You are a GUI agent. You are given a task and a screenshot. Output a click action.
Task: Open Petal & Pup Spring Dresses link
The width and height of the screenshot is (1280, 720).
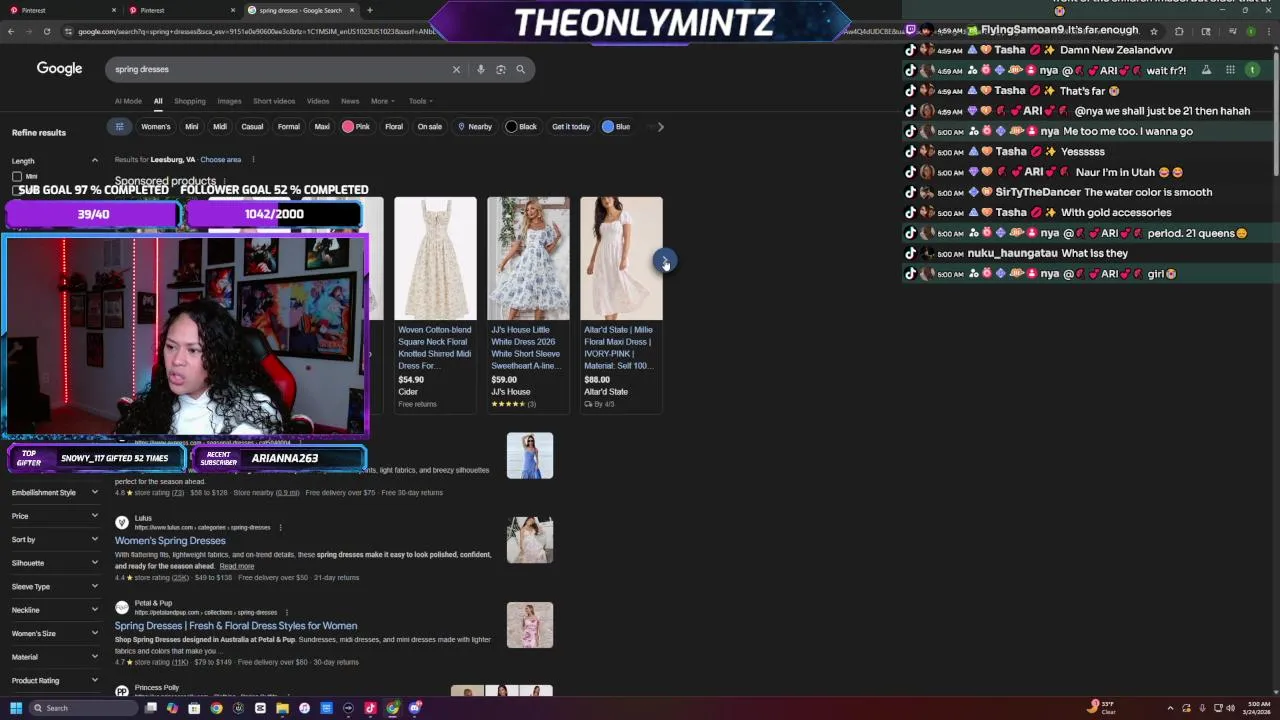236,626
